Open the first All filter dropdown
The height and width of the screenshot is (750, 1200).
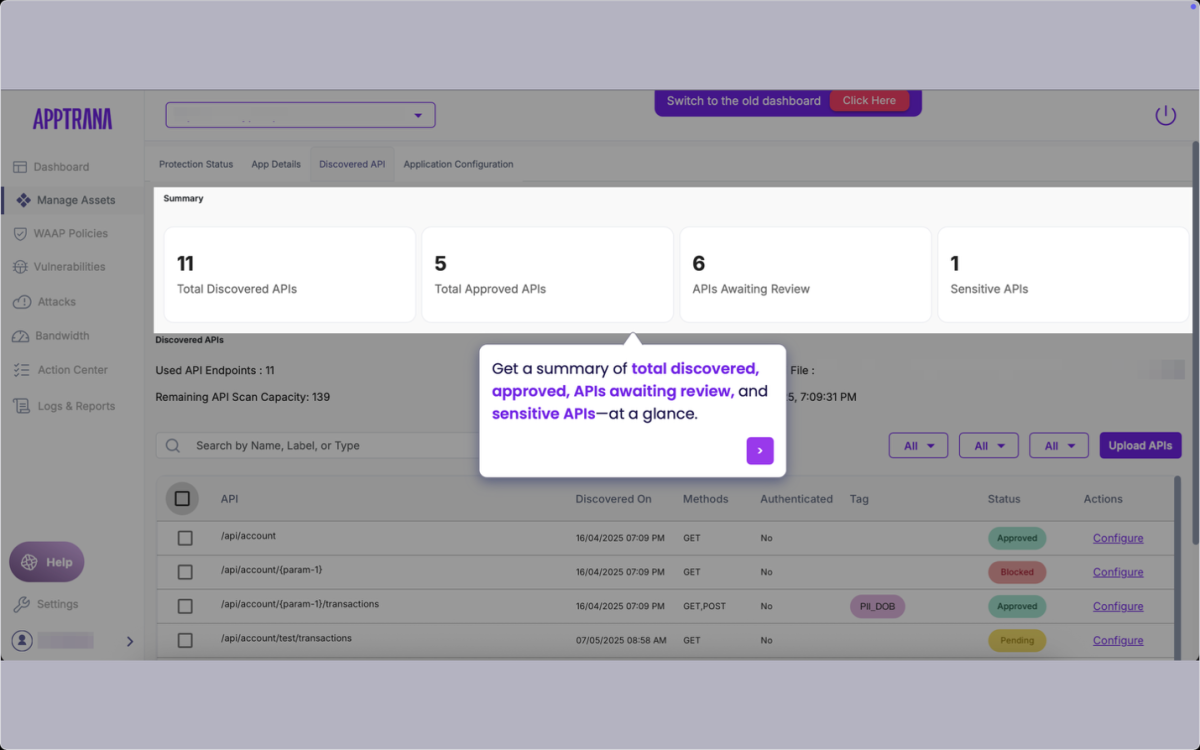[x=918, y=445]
